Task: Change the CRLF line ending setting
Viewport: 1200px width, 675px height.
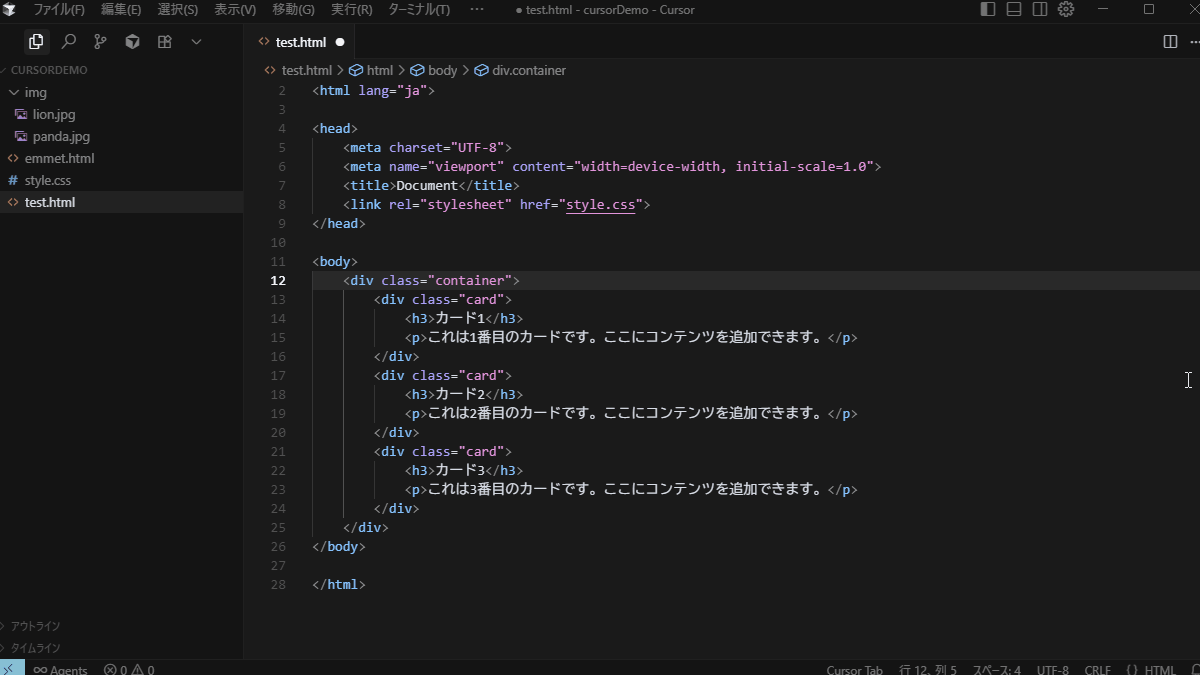Action: coord(1097,669)
